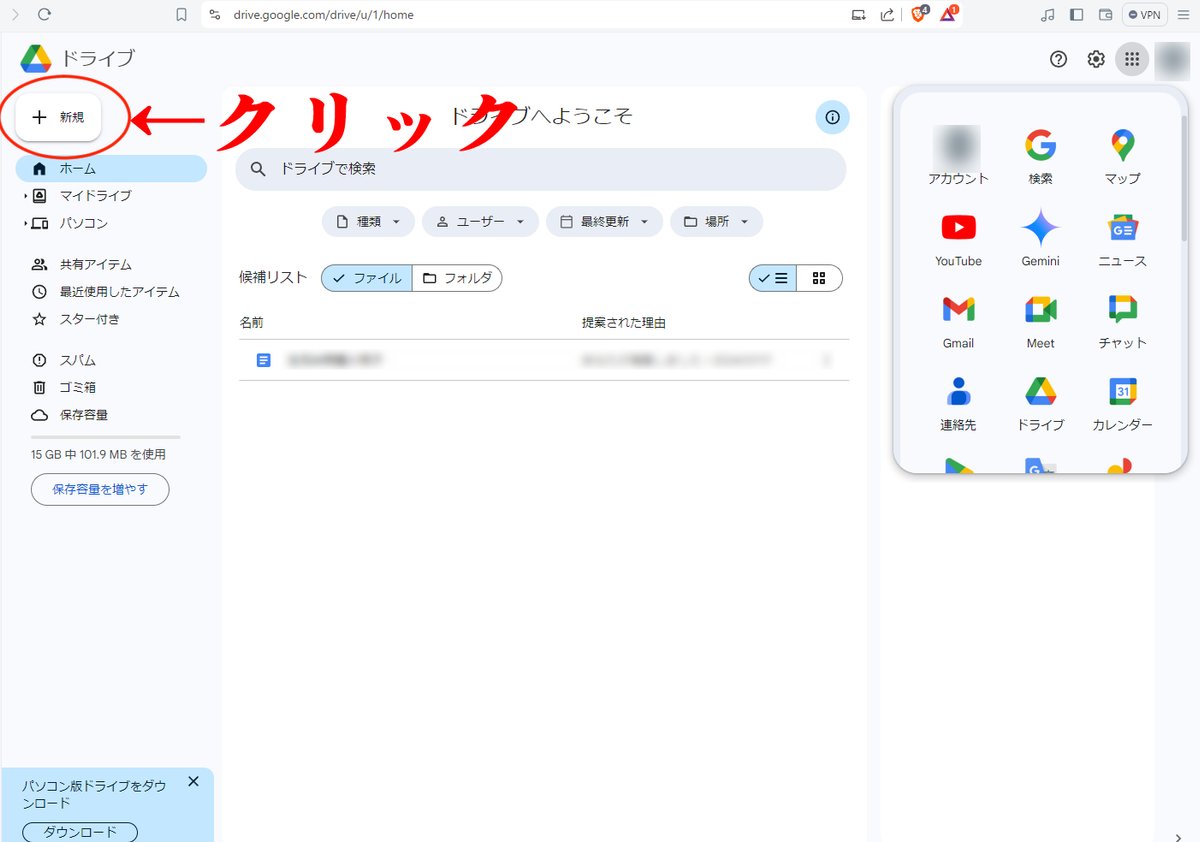
Task: Open Gmail from apps panel
Action: (958, 320)
